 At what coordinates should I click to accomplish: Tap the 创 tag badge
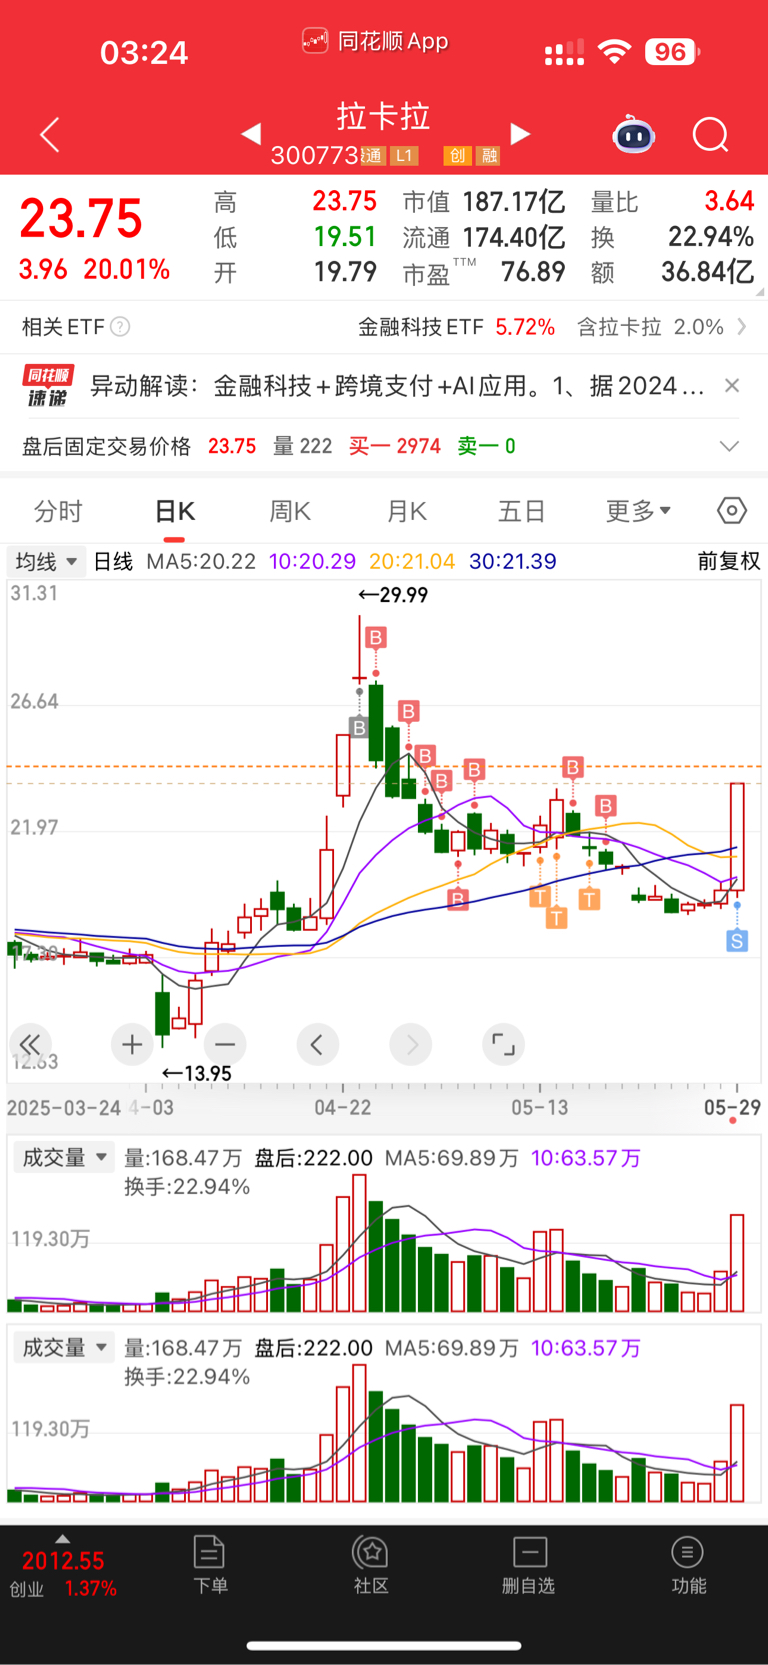point(457,155)
